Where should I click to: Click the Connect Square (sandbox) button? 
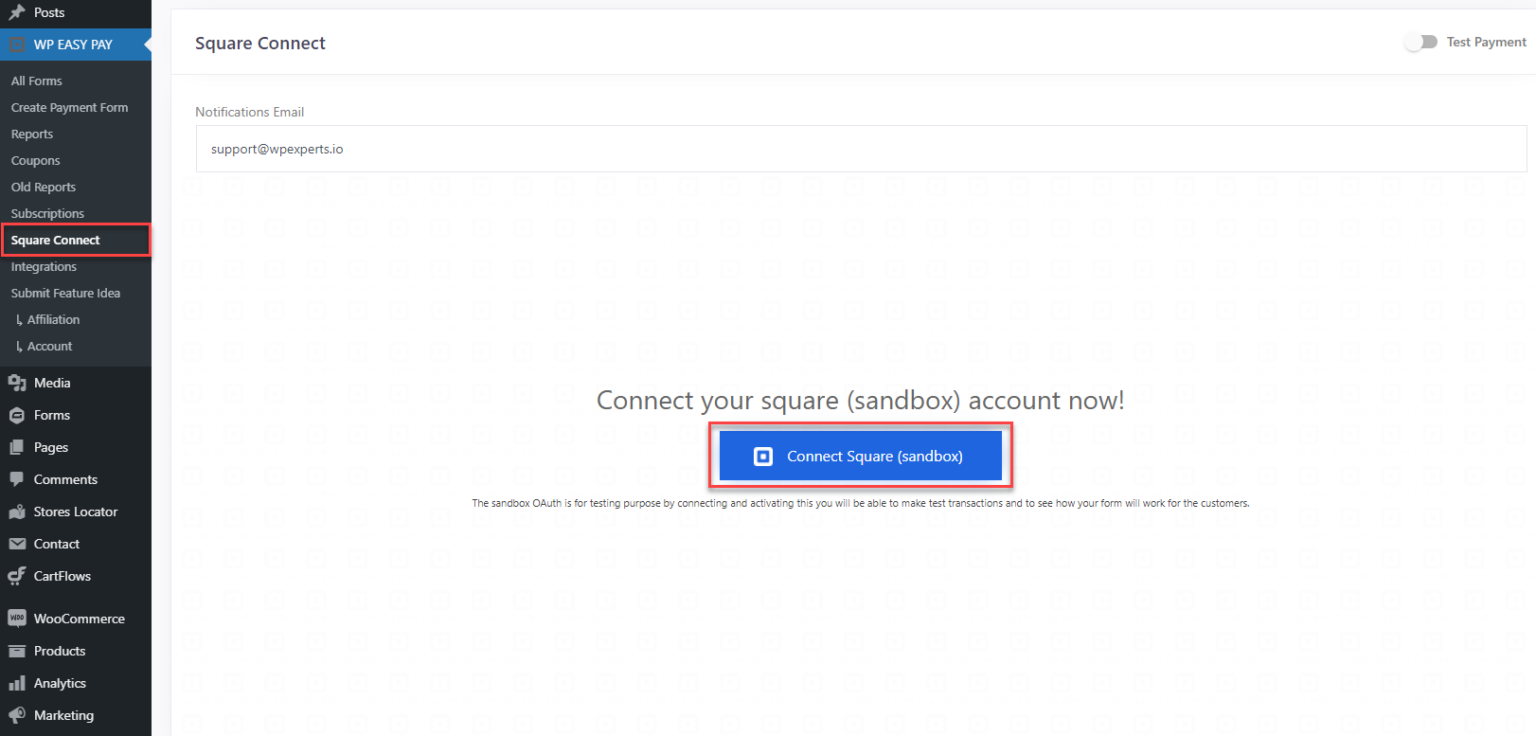[859, 456]
